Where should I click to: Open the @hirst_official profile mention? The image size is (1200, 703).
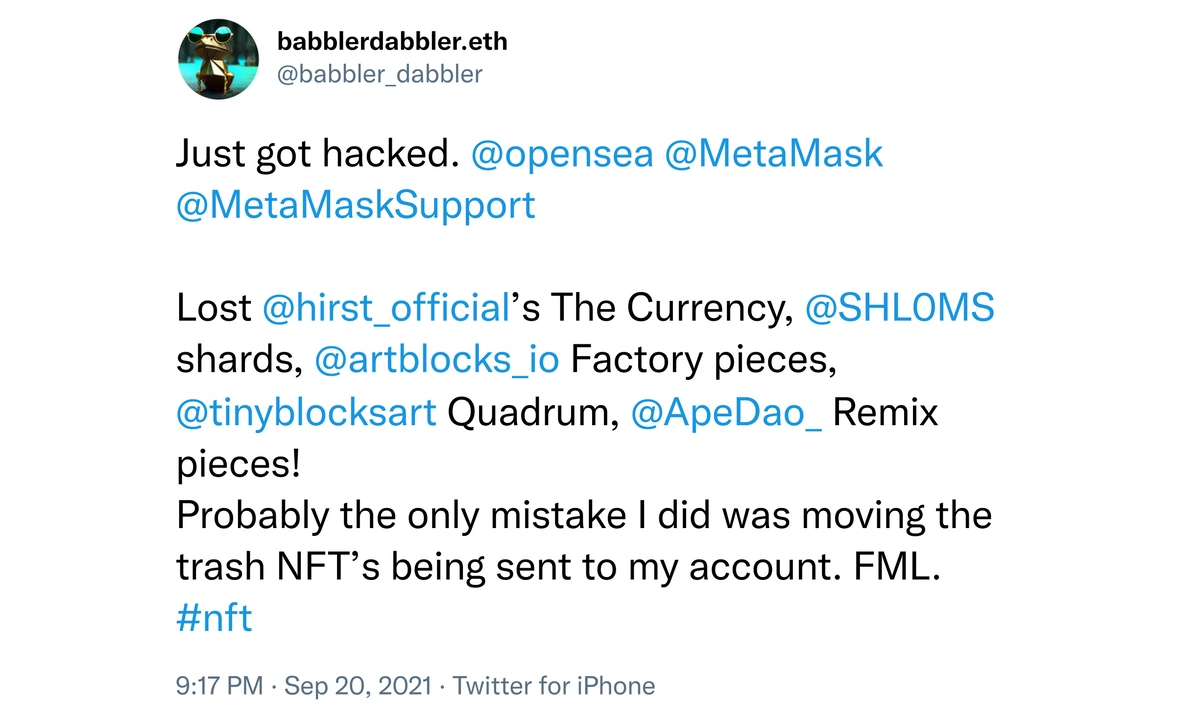point(386,308)
